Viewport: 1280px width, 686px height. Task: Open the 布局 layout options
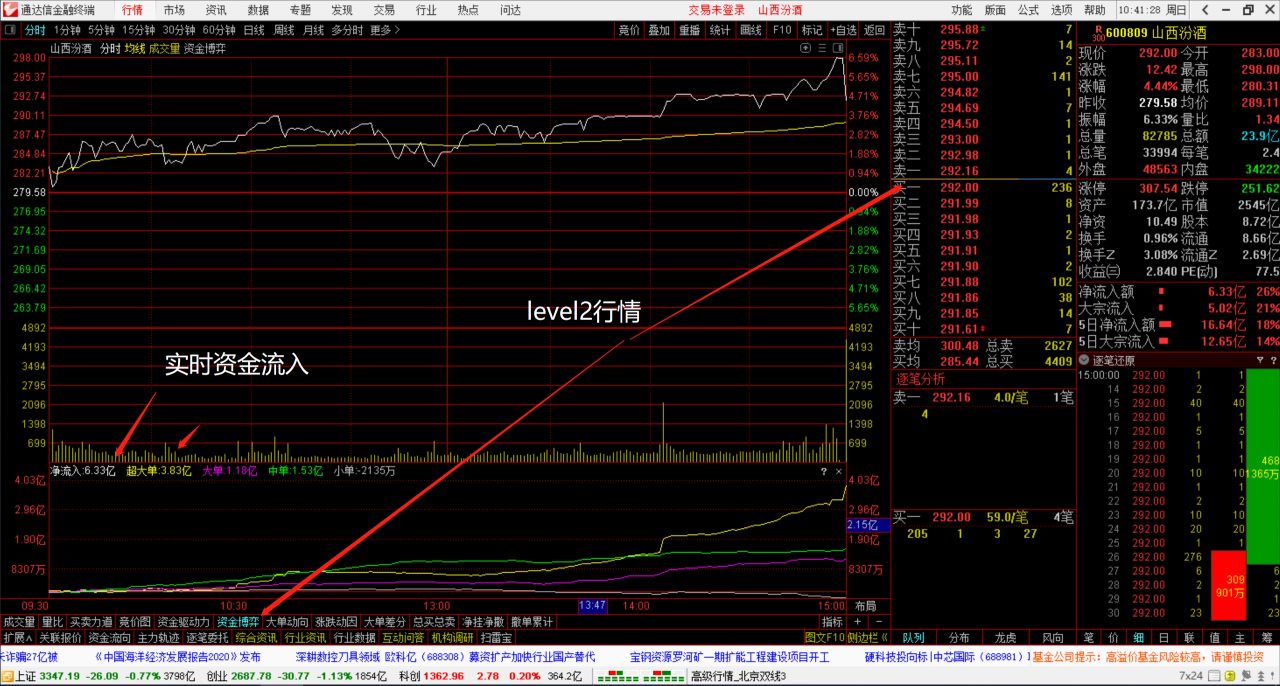pyautogui.click(x=865, y=606)
